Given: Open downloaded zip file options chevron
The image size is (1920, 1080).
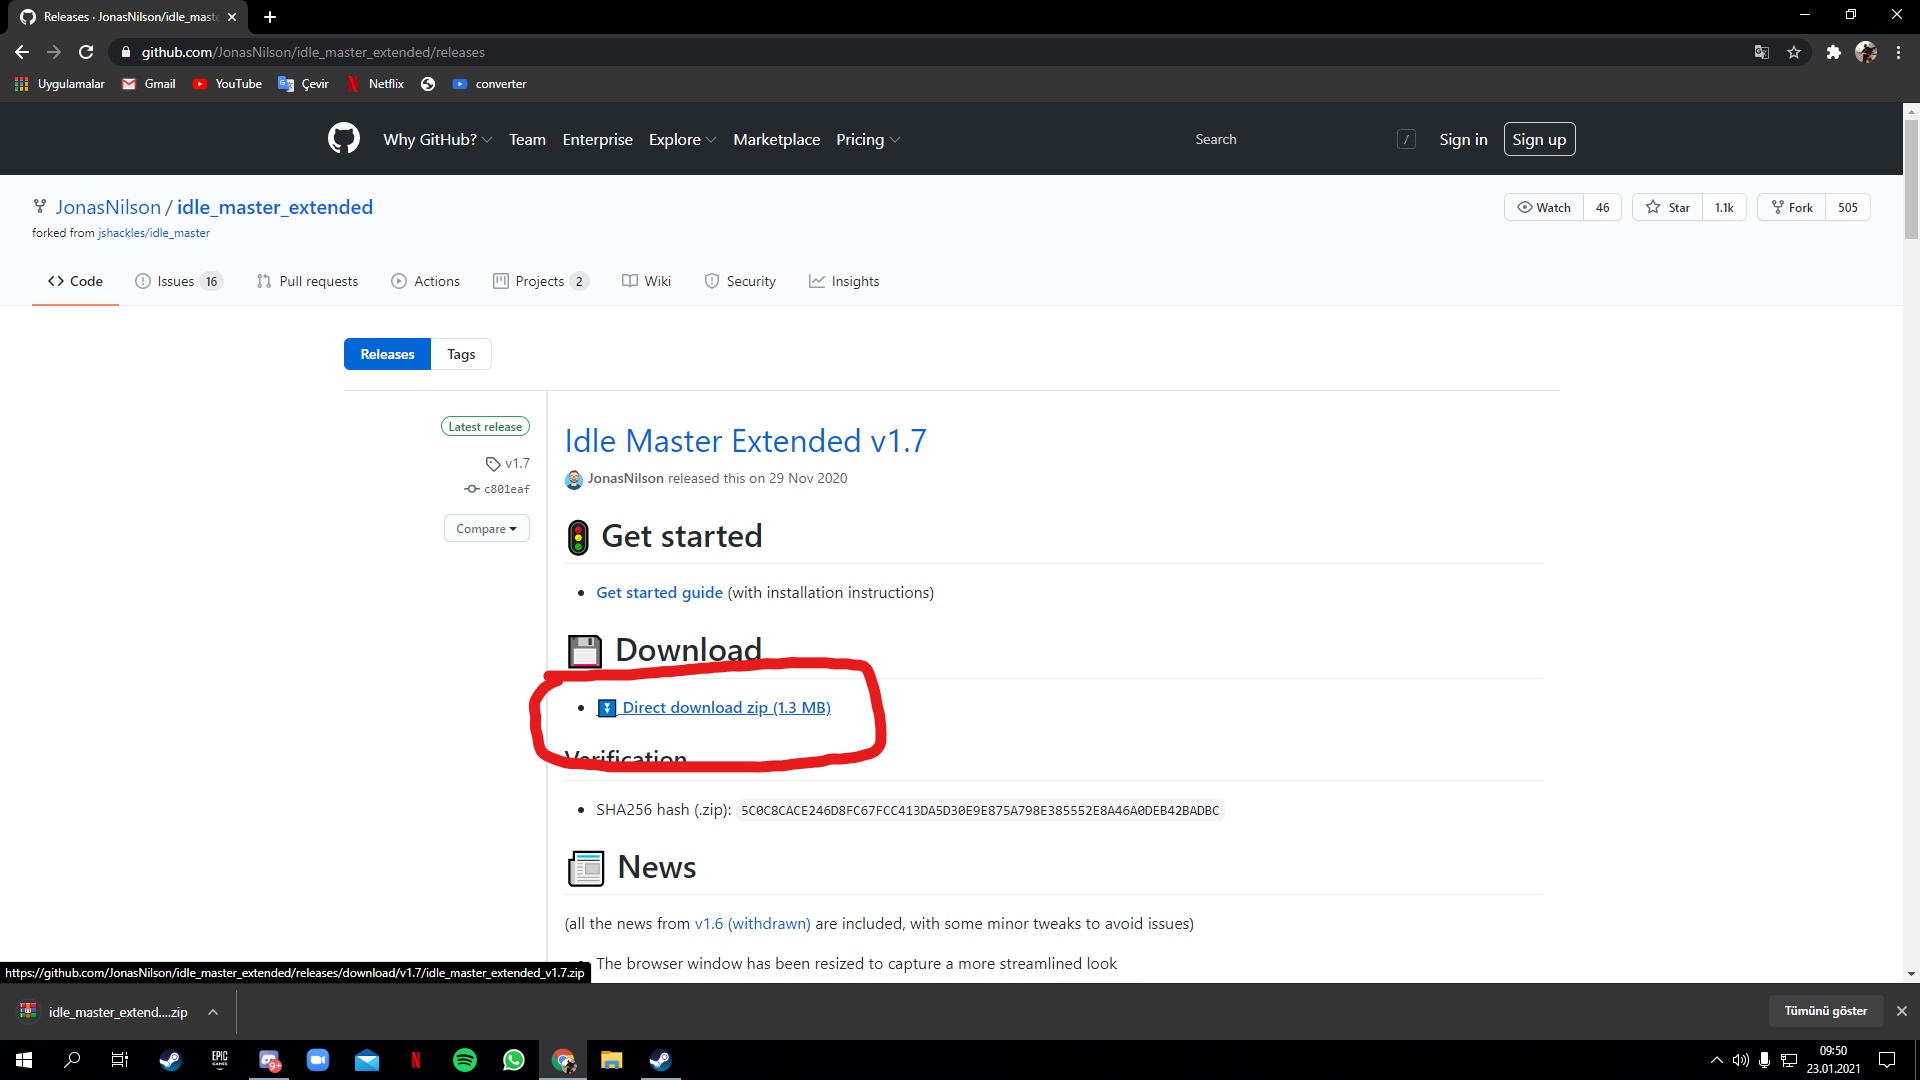Looking at the screenshot, I should 213,1012.
